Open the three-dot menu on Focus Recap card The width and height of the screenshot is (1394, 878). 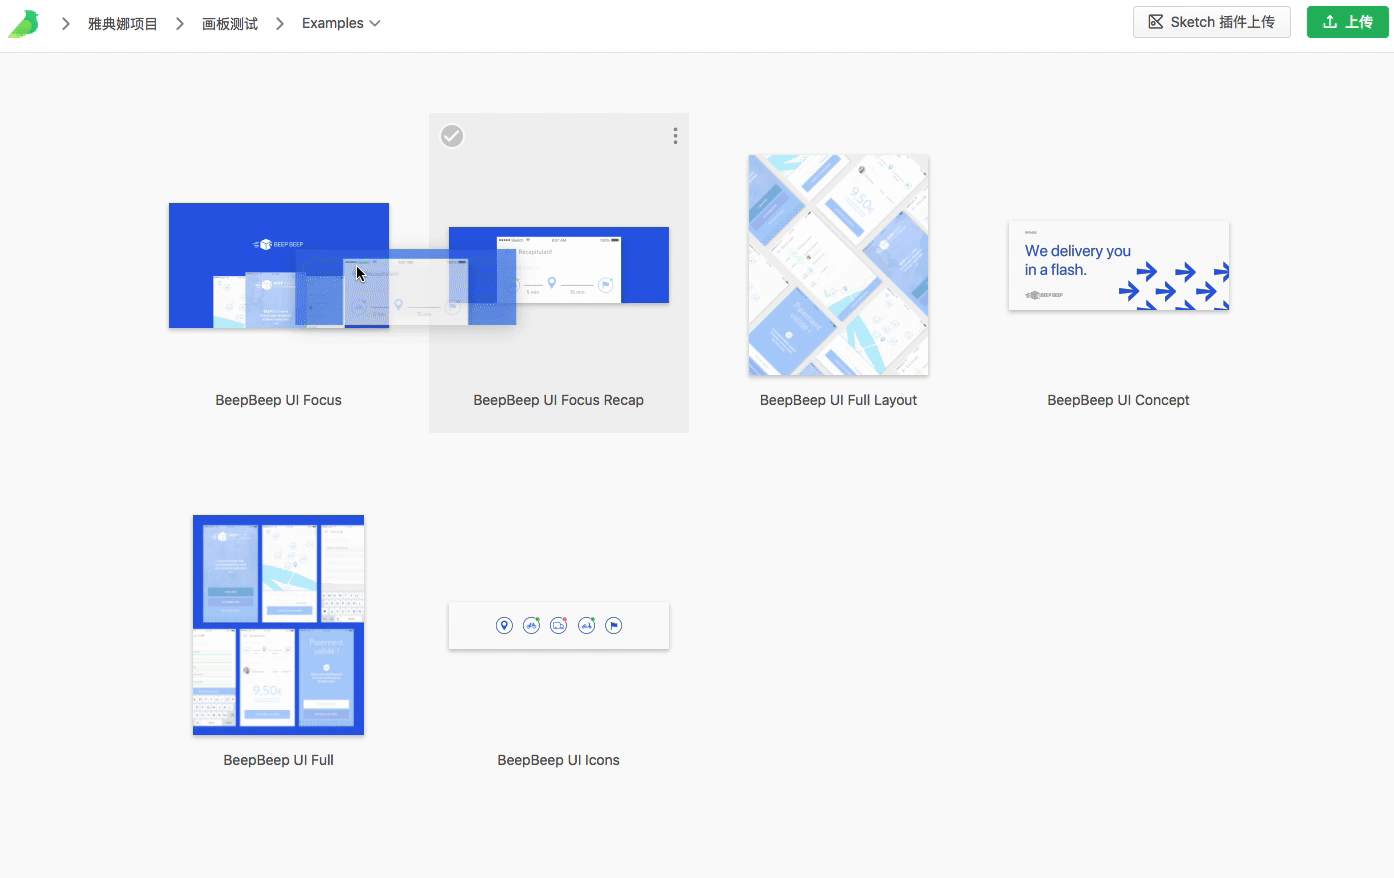point(675,136)
